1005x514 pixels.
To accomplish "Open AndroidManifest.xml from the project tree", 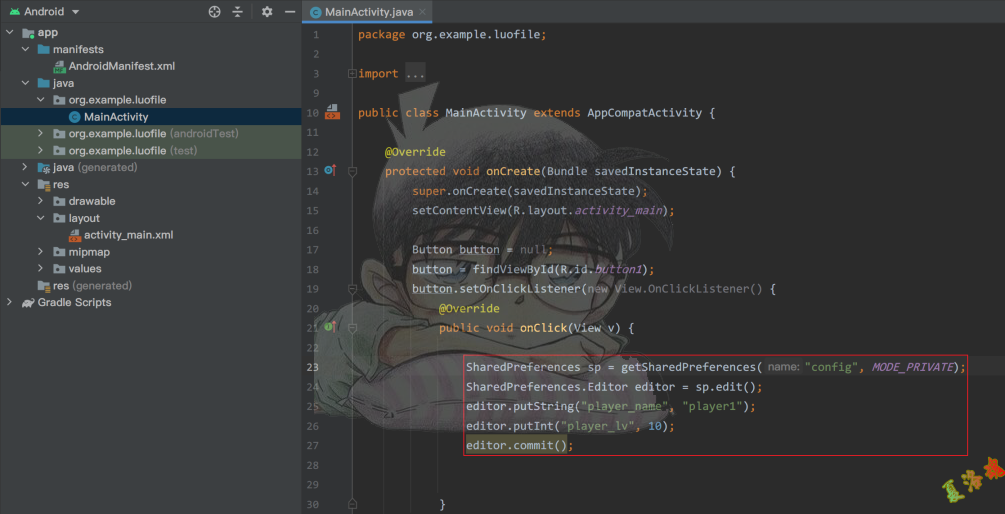I will [121, 66].
